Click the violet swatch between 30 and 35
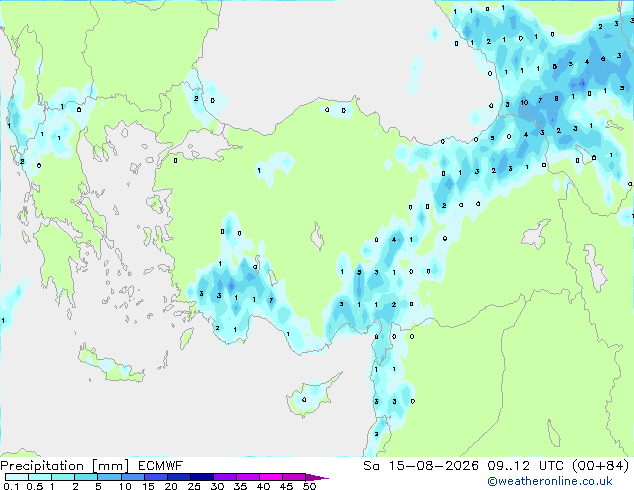 click(x=224, y=477)
